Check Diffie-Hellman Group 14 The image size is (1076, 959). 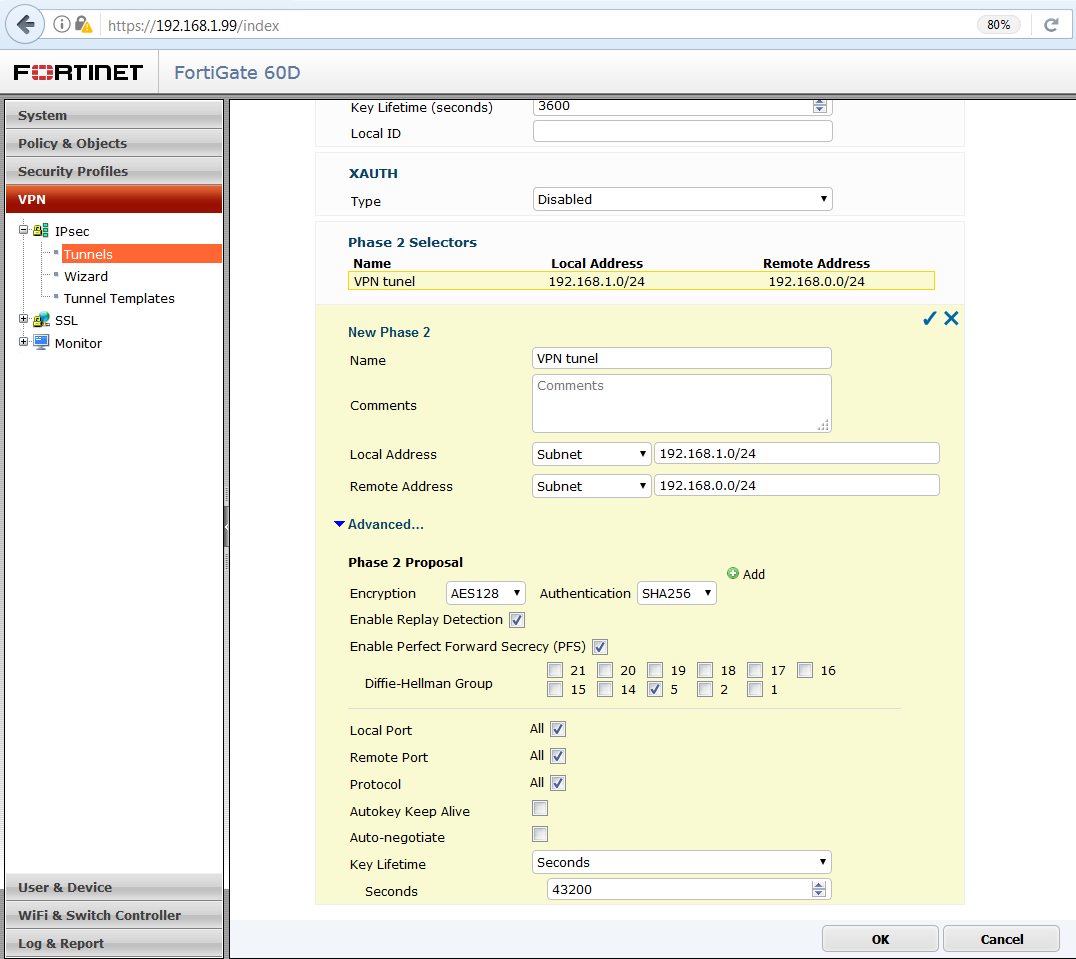pos(605,689)
